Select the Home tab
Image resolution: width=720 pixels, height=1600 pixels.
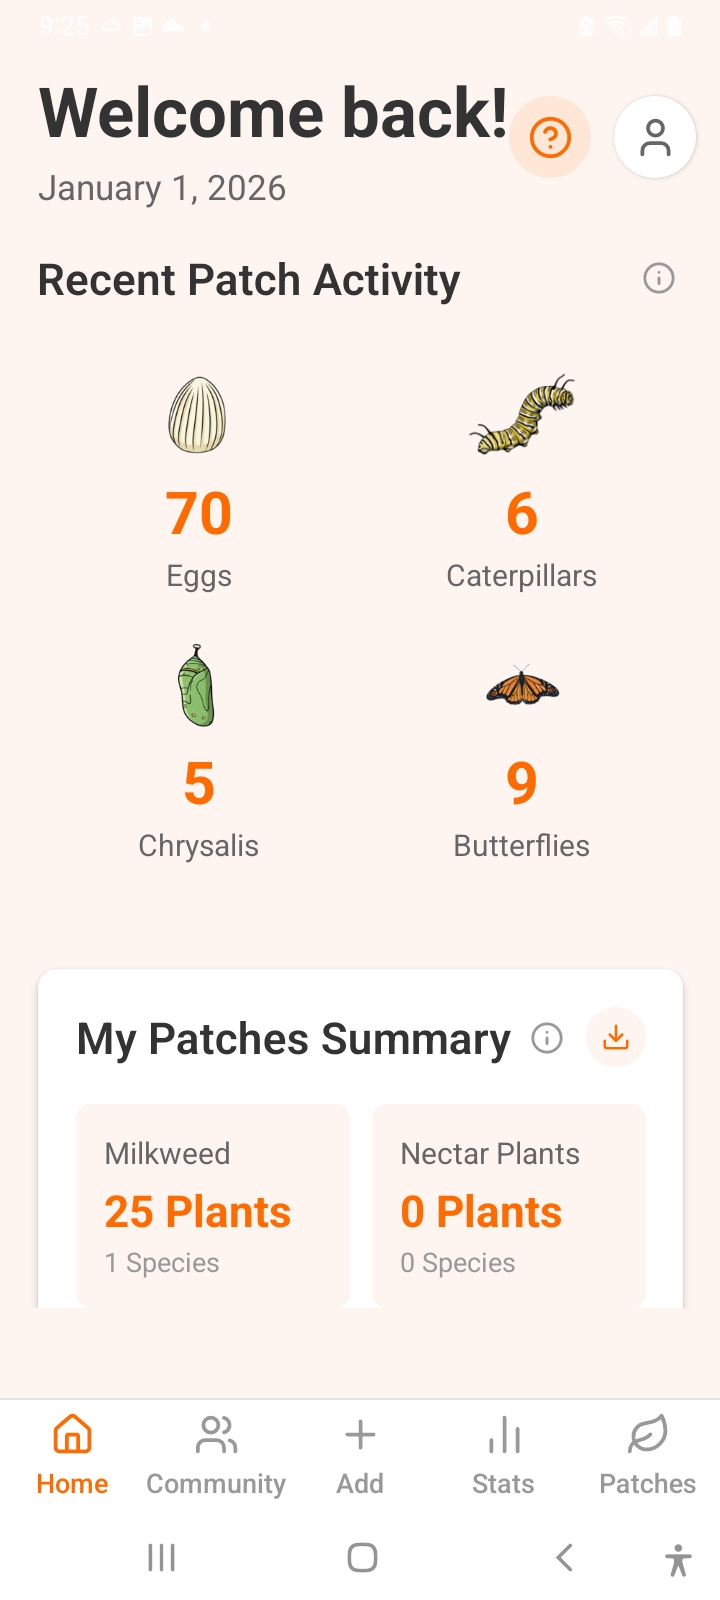[72, 1455]
